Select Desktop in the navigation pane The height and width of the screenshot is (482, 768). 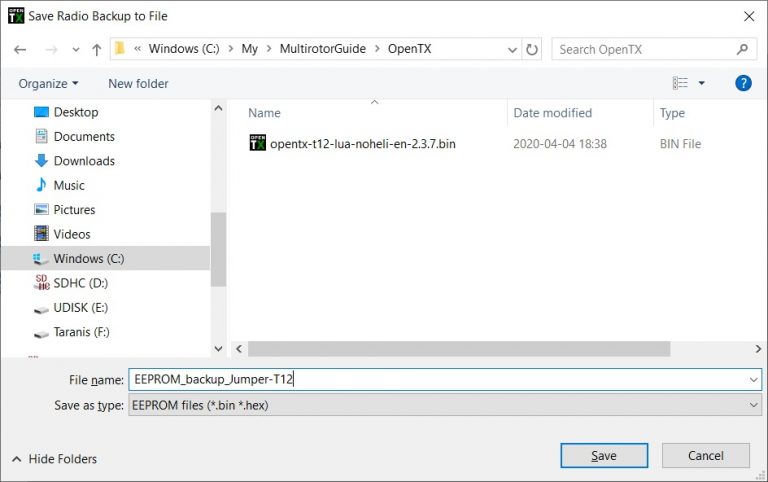point(76,112)
